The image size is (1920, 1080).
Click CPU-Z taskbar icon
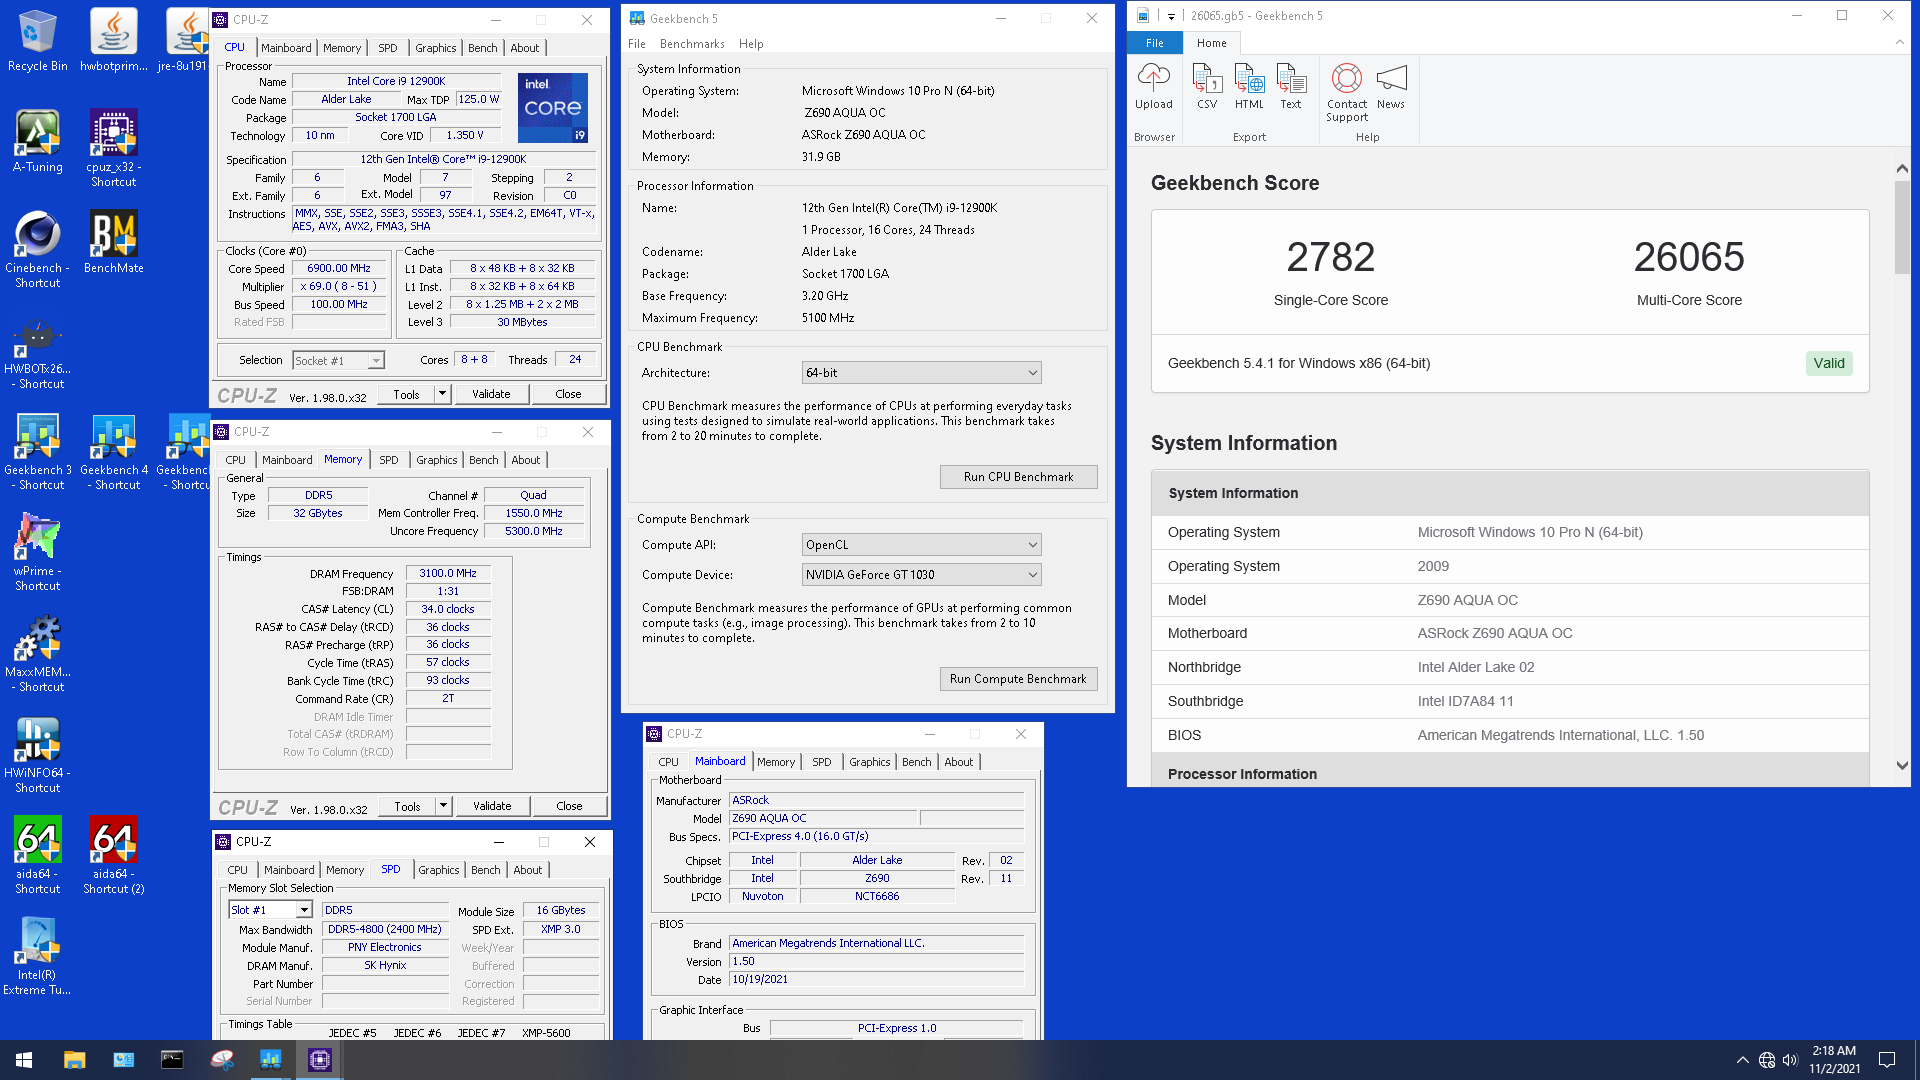pyautogui.click(x=320, y=1060)
